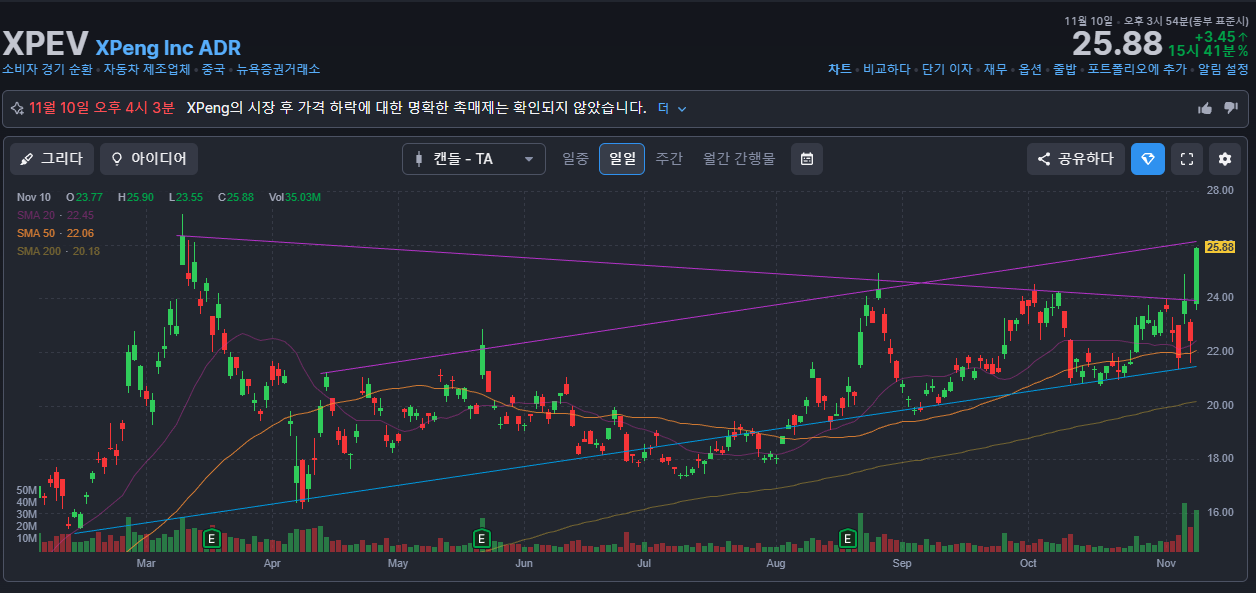This screenshot has width=1256, height=593.
Task: Click the 그리다 draw button
Action: click(53, 159)
